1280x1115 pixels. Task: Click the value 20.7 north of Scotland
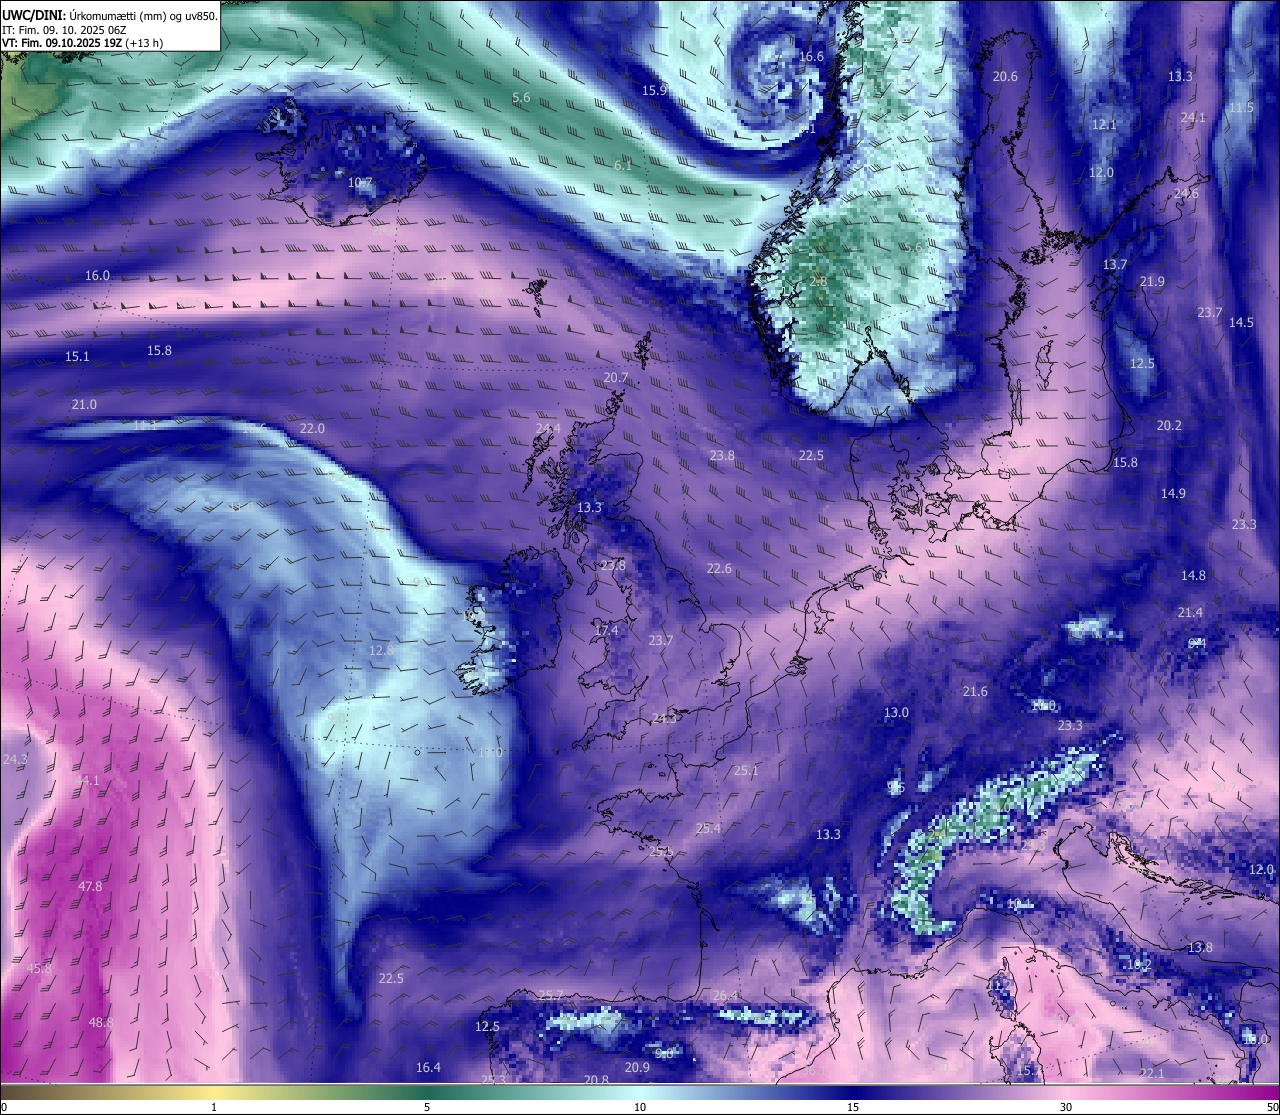[x=616, y=378]
